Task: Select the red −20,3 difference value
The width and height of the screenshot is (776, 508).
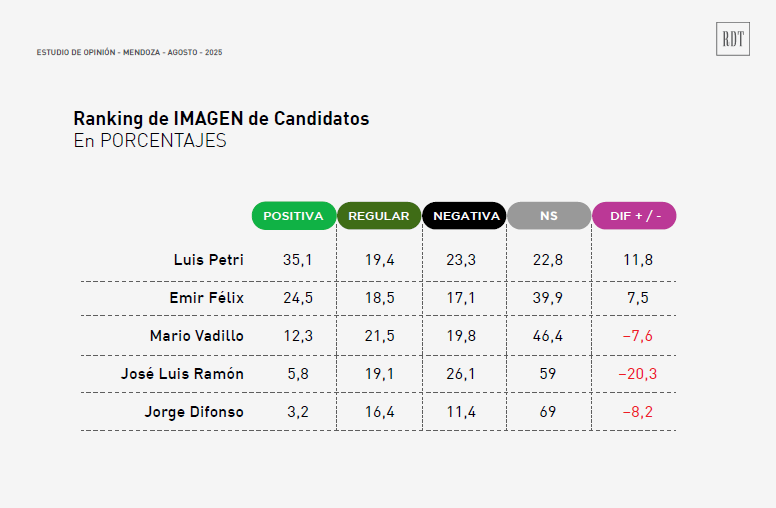Action: coord(637,374)
